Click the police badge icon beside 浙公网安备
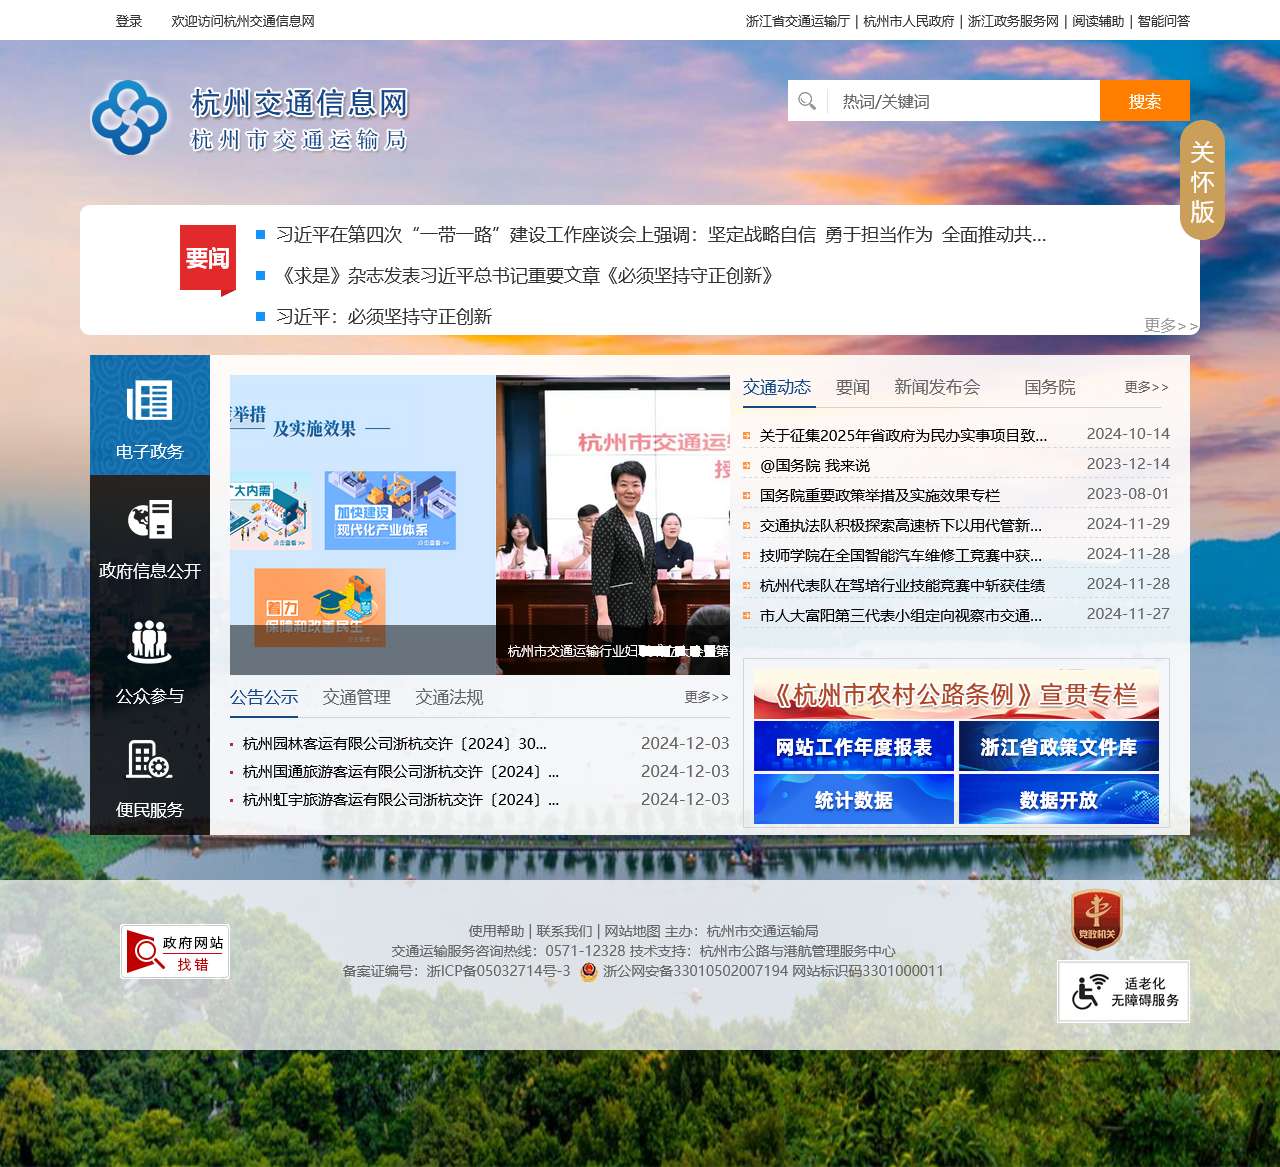The width and height of the screenshot is (1280, 1167). coord(589,971)
